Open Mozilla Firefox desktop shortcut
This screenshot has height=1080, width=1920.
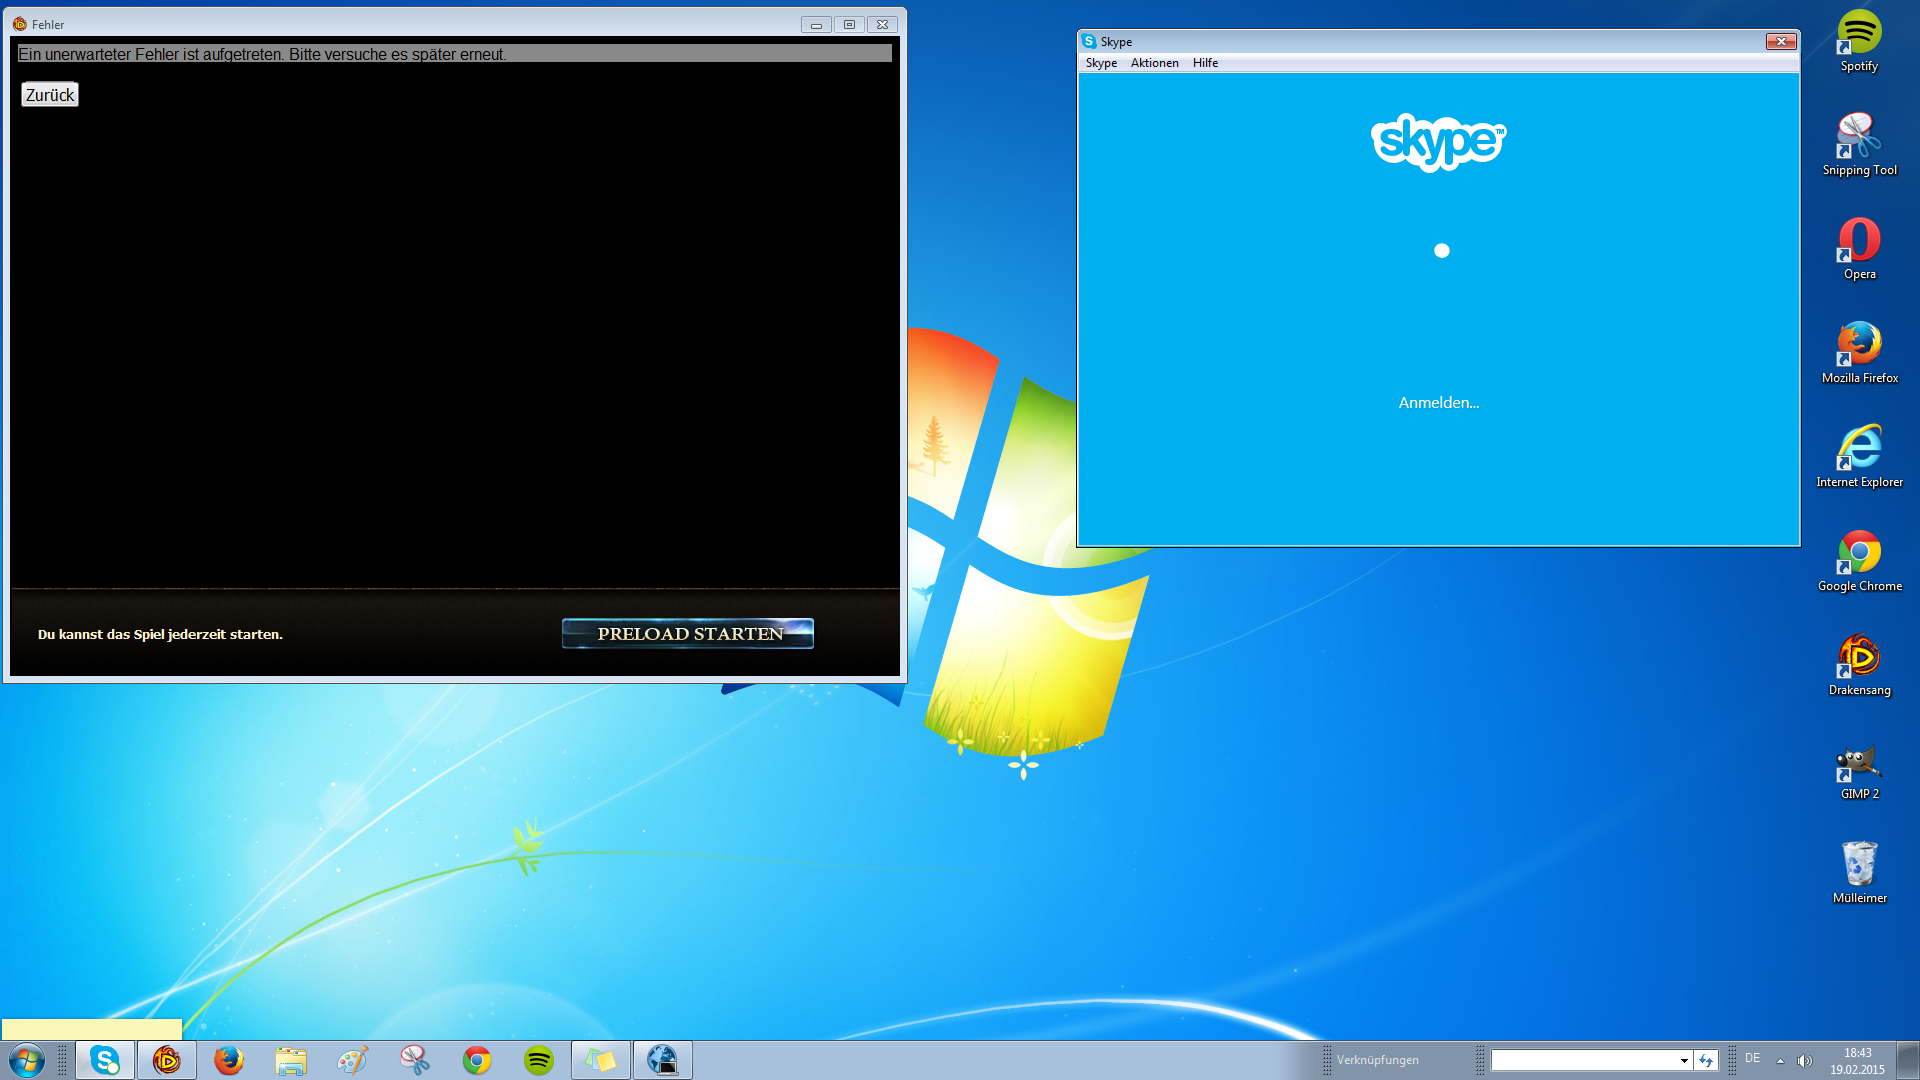pos(1859,353)
